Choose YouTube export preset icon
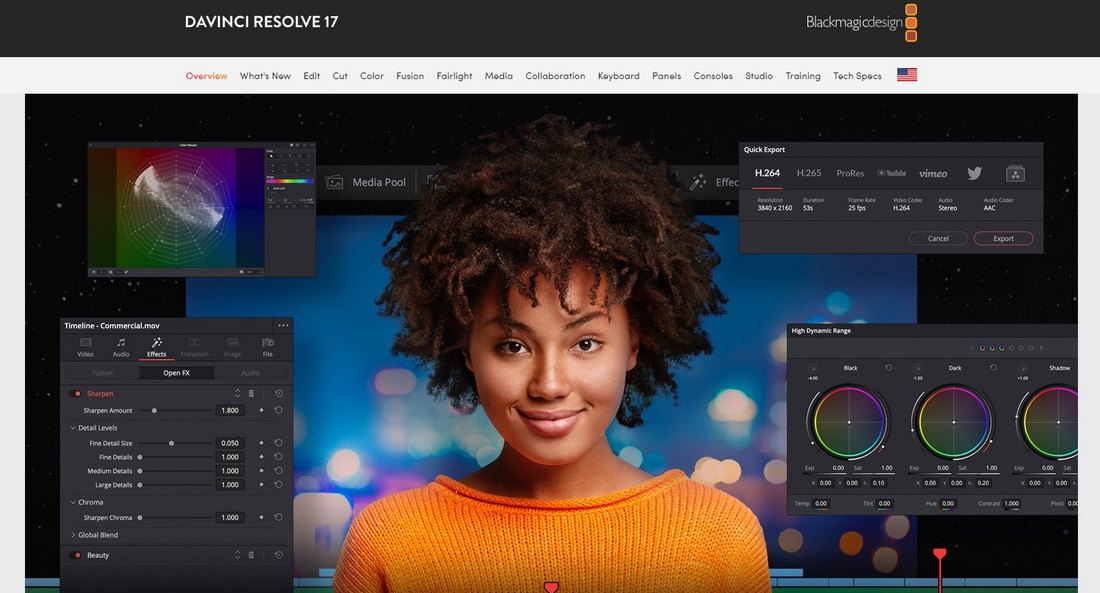 [892, 173]
